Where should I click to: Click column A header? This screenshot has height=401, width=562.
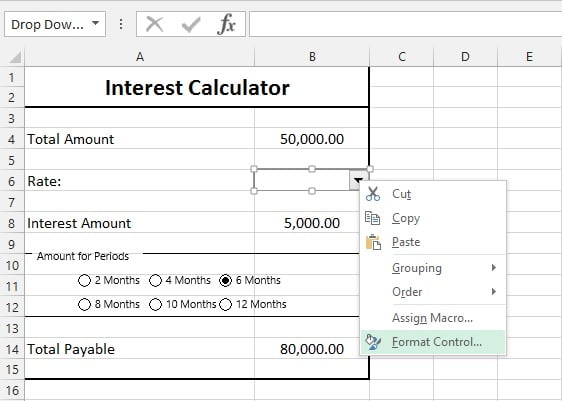pyautogui.click(x=140, y=57)
